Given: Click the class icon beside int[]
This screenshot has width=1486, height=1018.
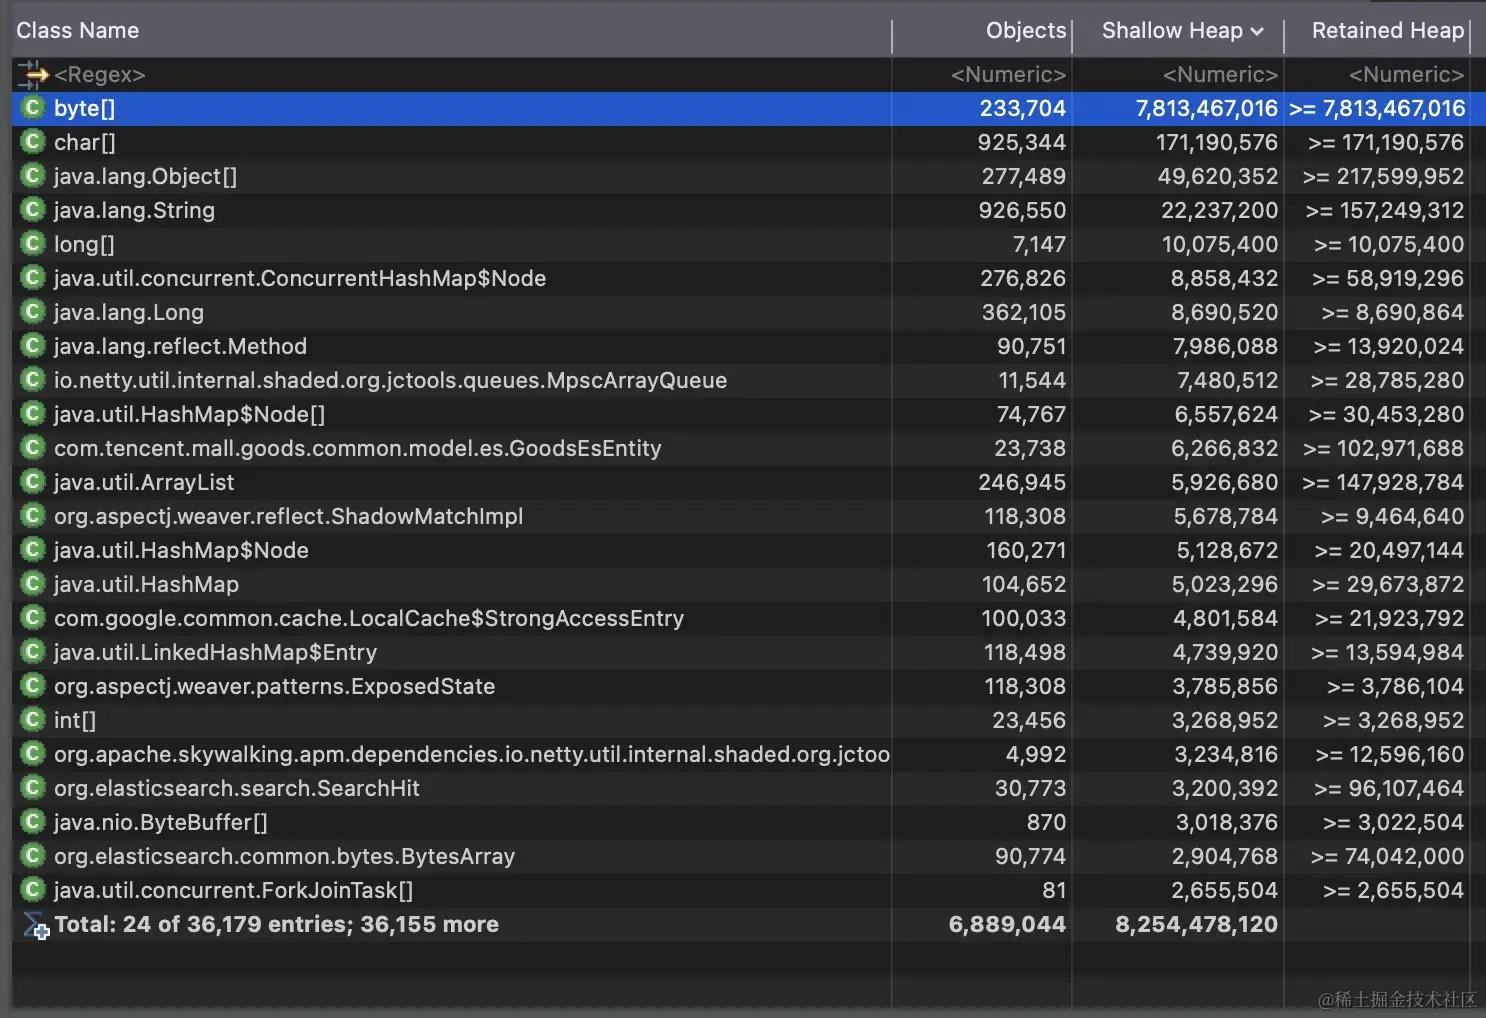Looking at the screenshot, I should tap(33, 720).
